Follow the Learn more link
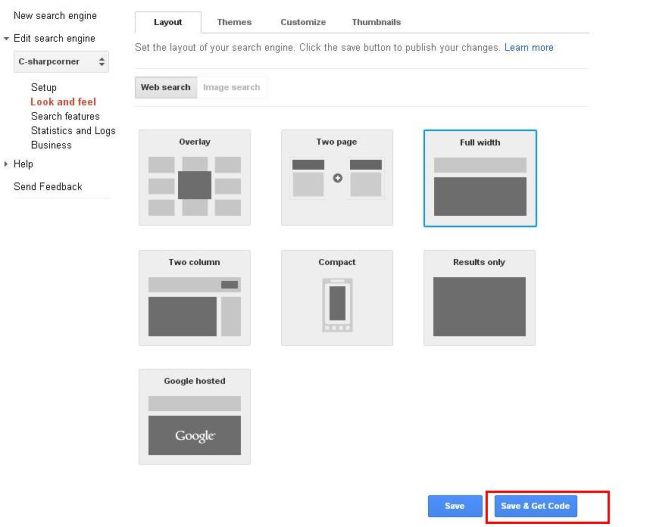The width and height of the screenshot is (650, 527). pos(529,48)
